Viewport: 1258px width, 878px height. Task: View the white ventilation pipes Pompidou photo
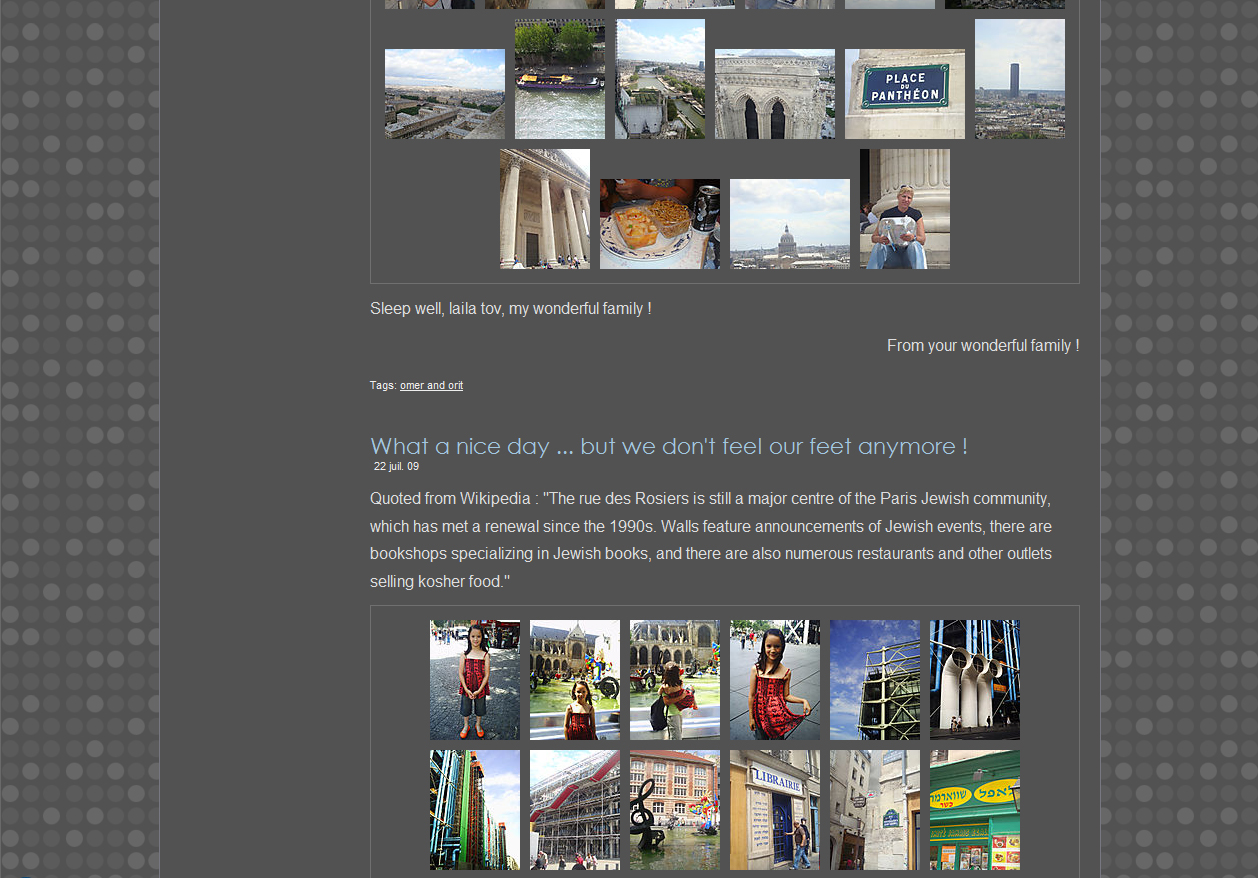pos(974,680)
